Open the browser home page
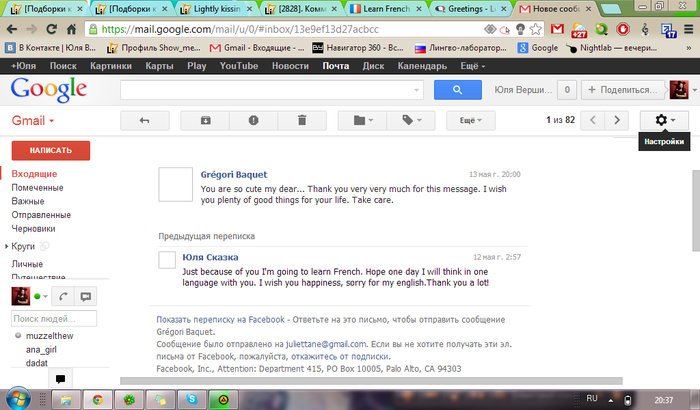This screenshot has height=410, width=700. tap(71, 29)
